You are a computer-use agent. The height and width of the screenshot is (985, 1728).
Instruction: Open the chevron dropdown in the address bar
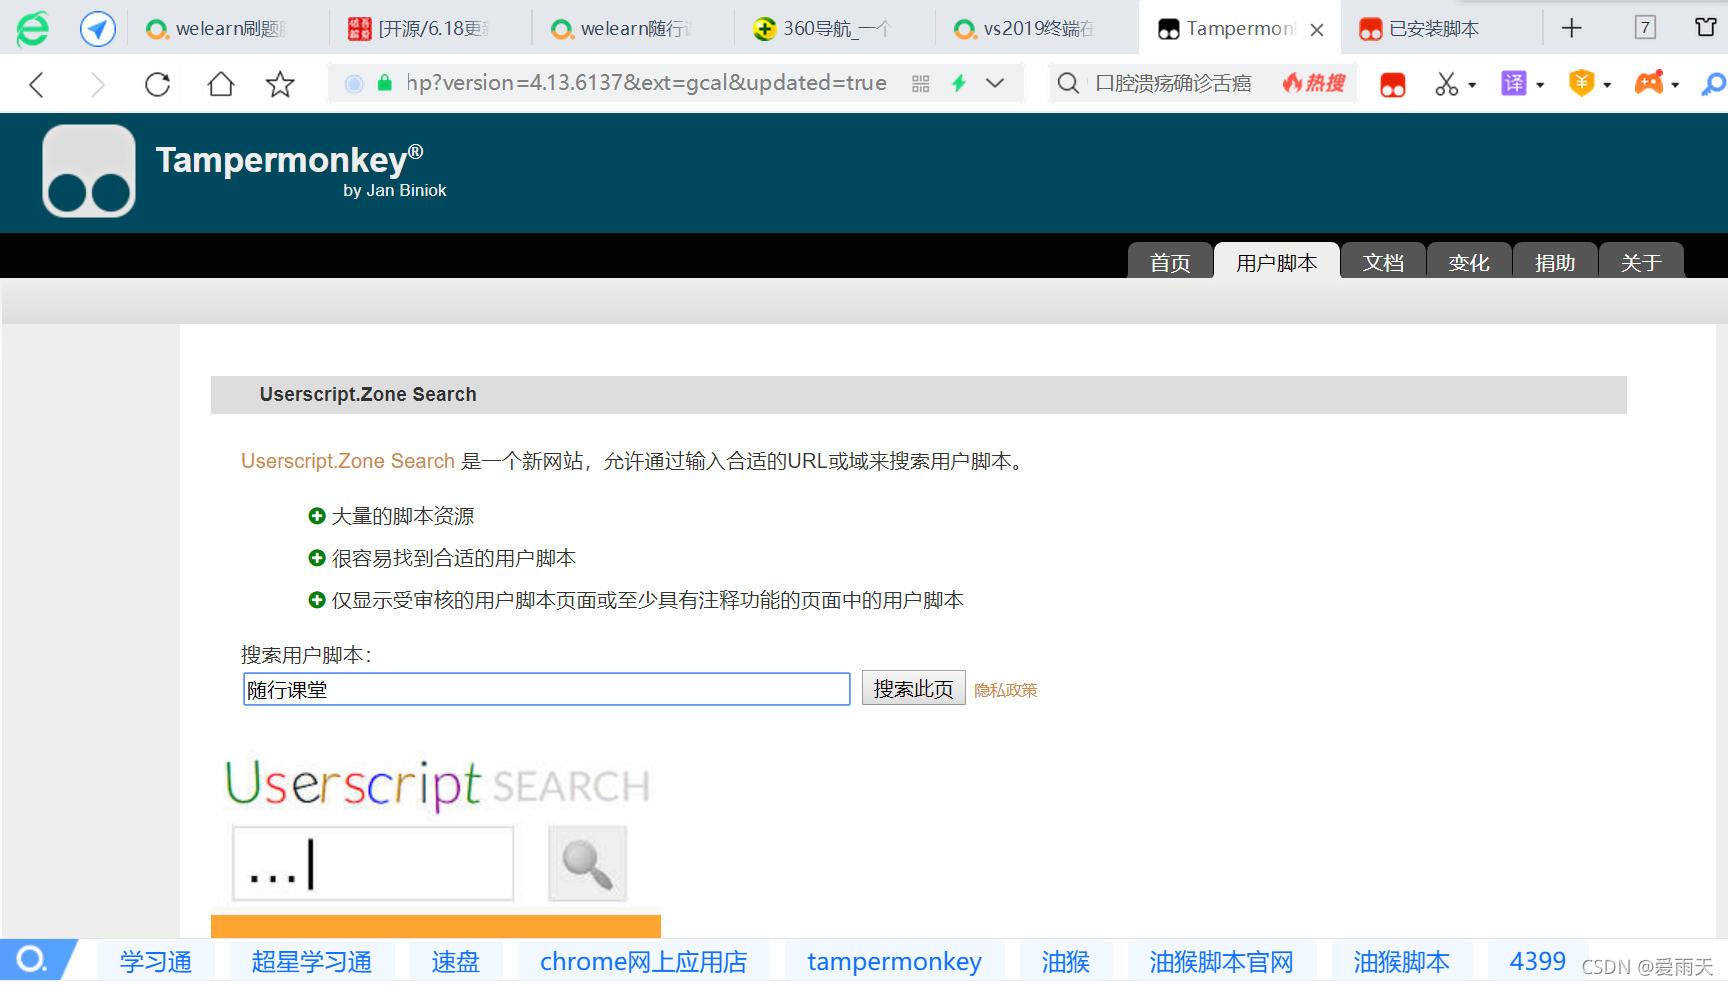[x=995, y=84]
